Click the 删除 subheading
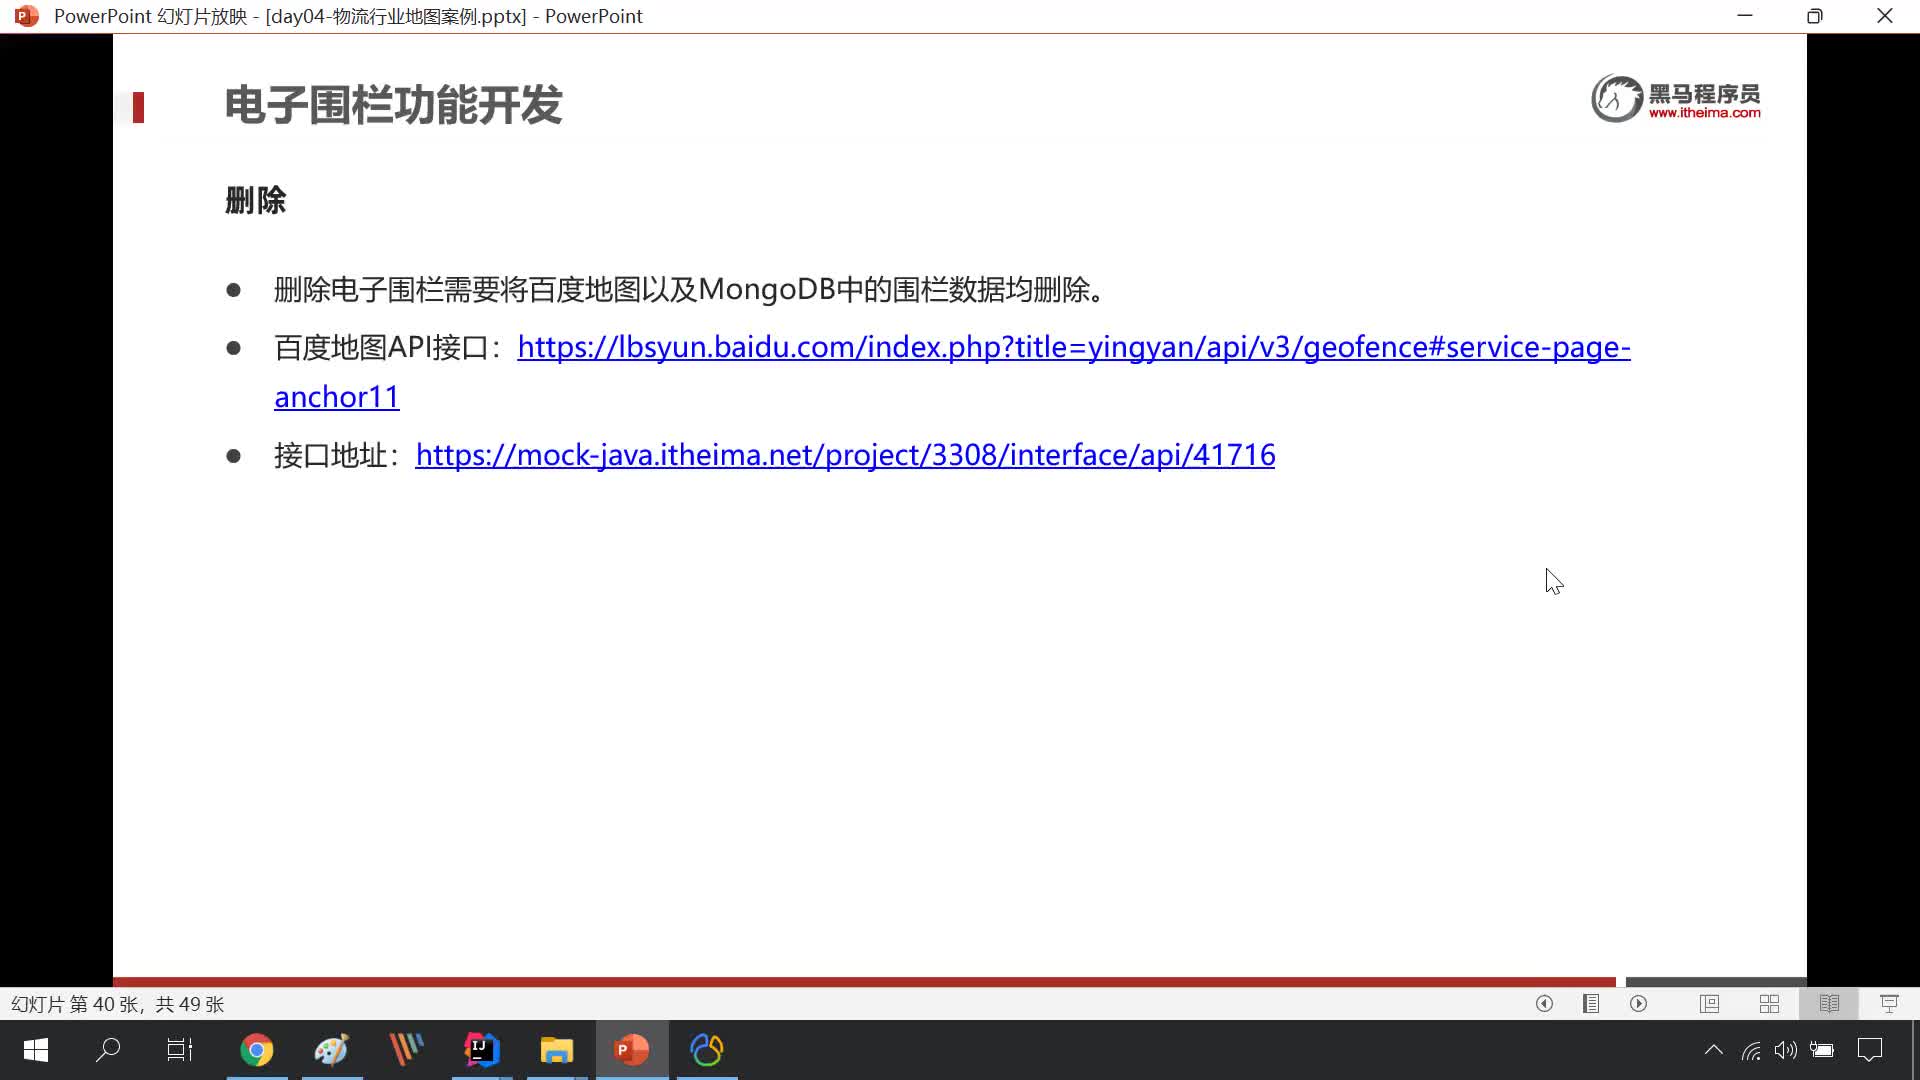Viewport: 1920px width, 1080px height. (256, 200)
